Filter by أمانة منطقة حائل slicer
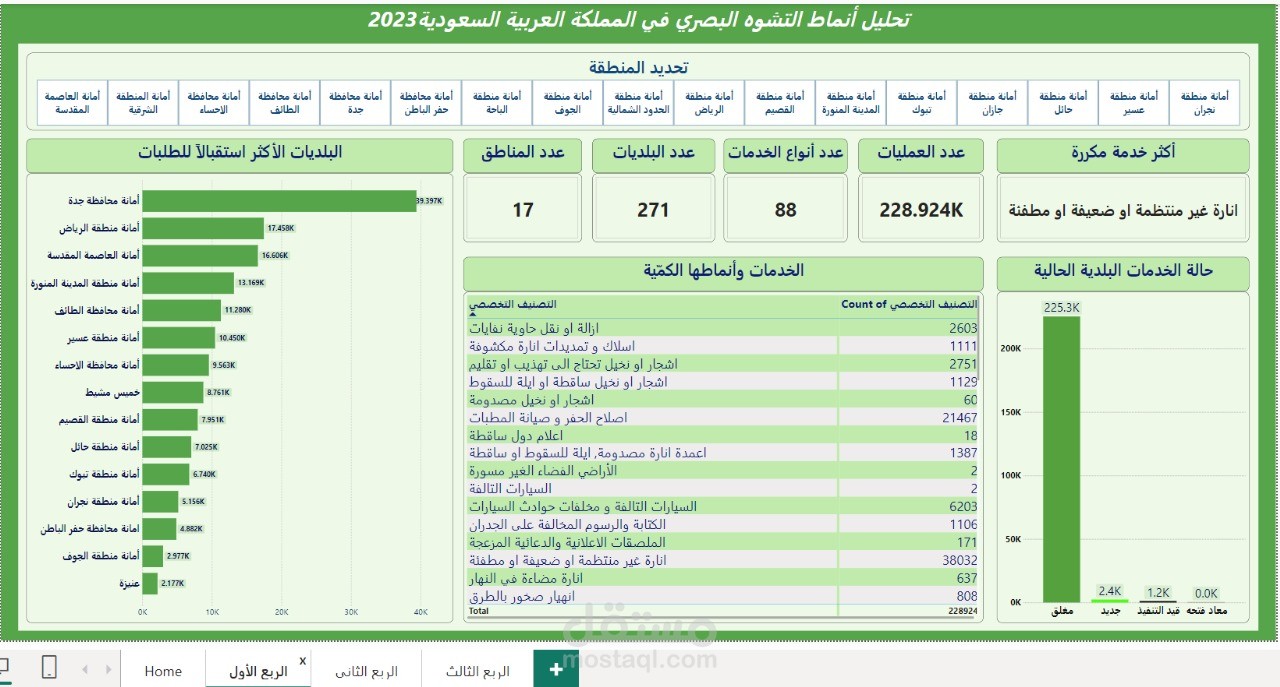 click(1063, 103)
